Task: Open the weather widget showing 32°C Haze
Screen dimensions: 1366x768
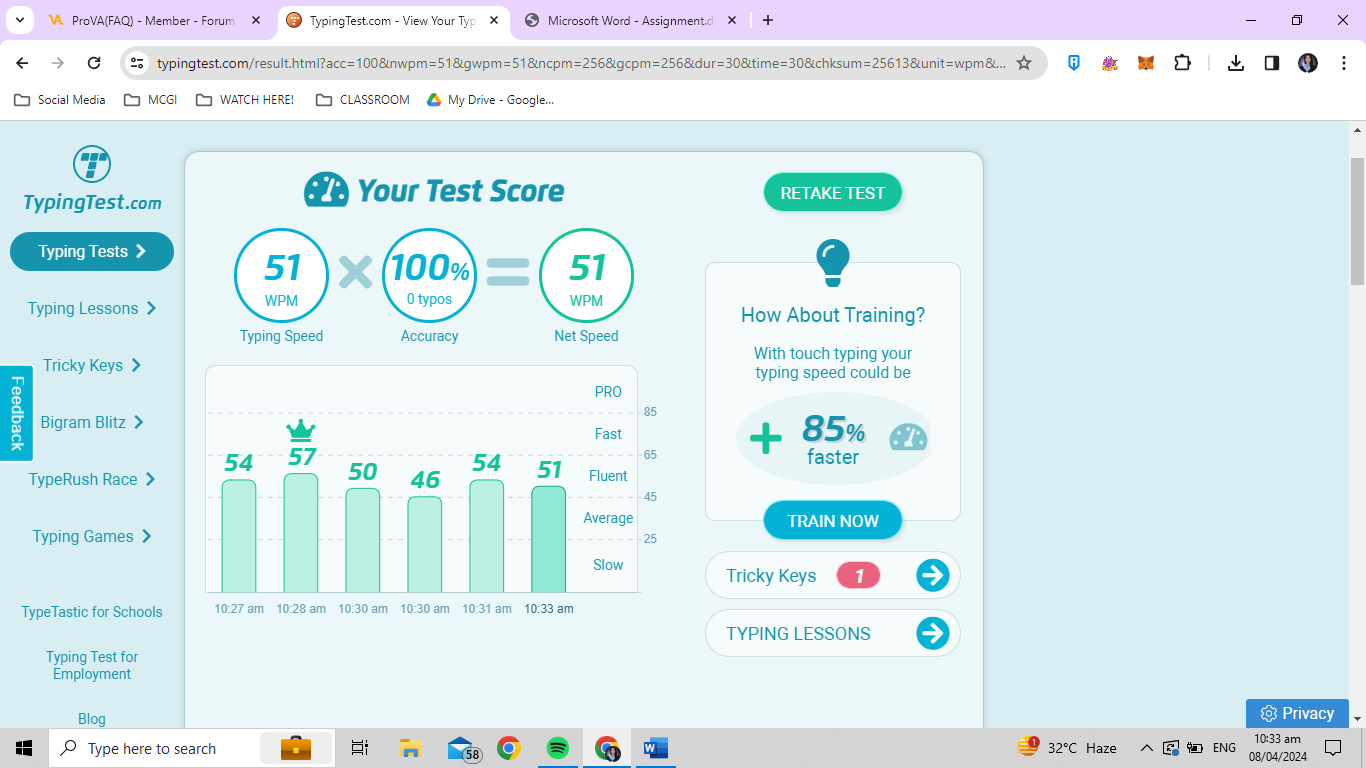Action: tap(1067, 748)
